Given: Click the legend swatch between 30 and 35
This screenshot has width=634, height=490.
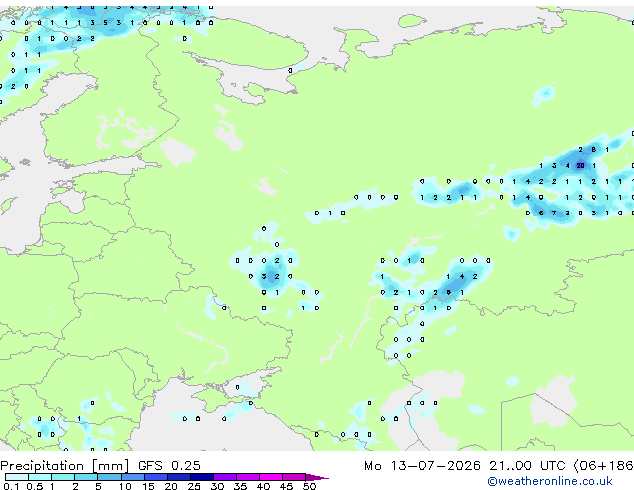Looking at the screenshot, I should point(224,477).
